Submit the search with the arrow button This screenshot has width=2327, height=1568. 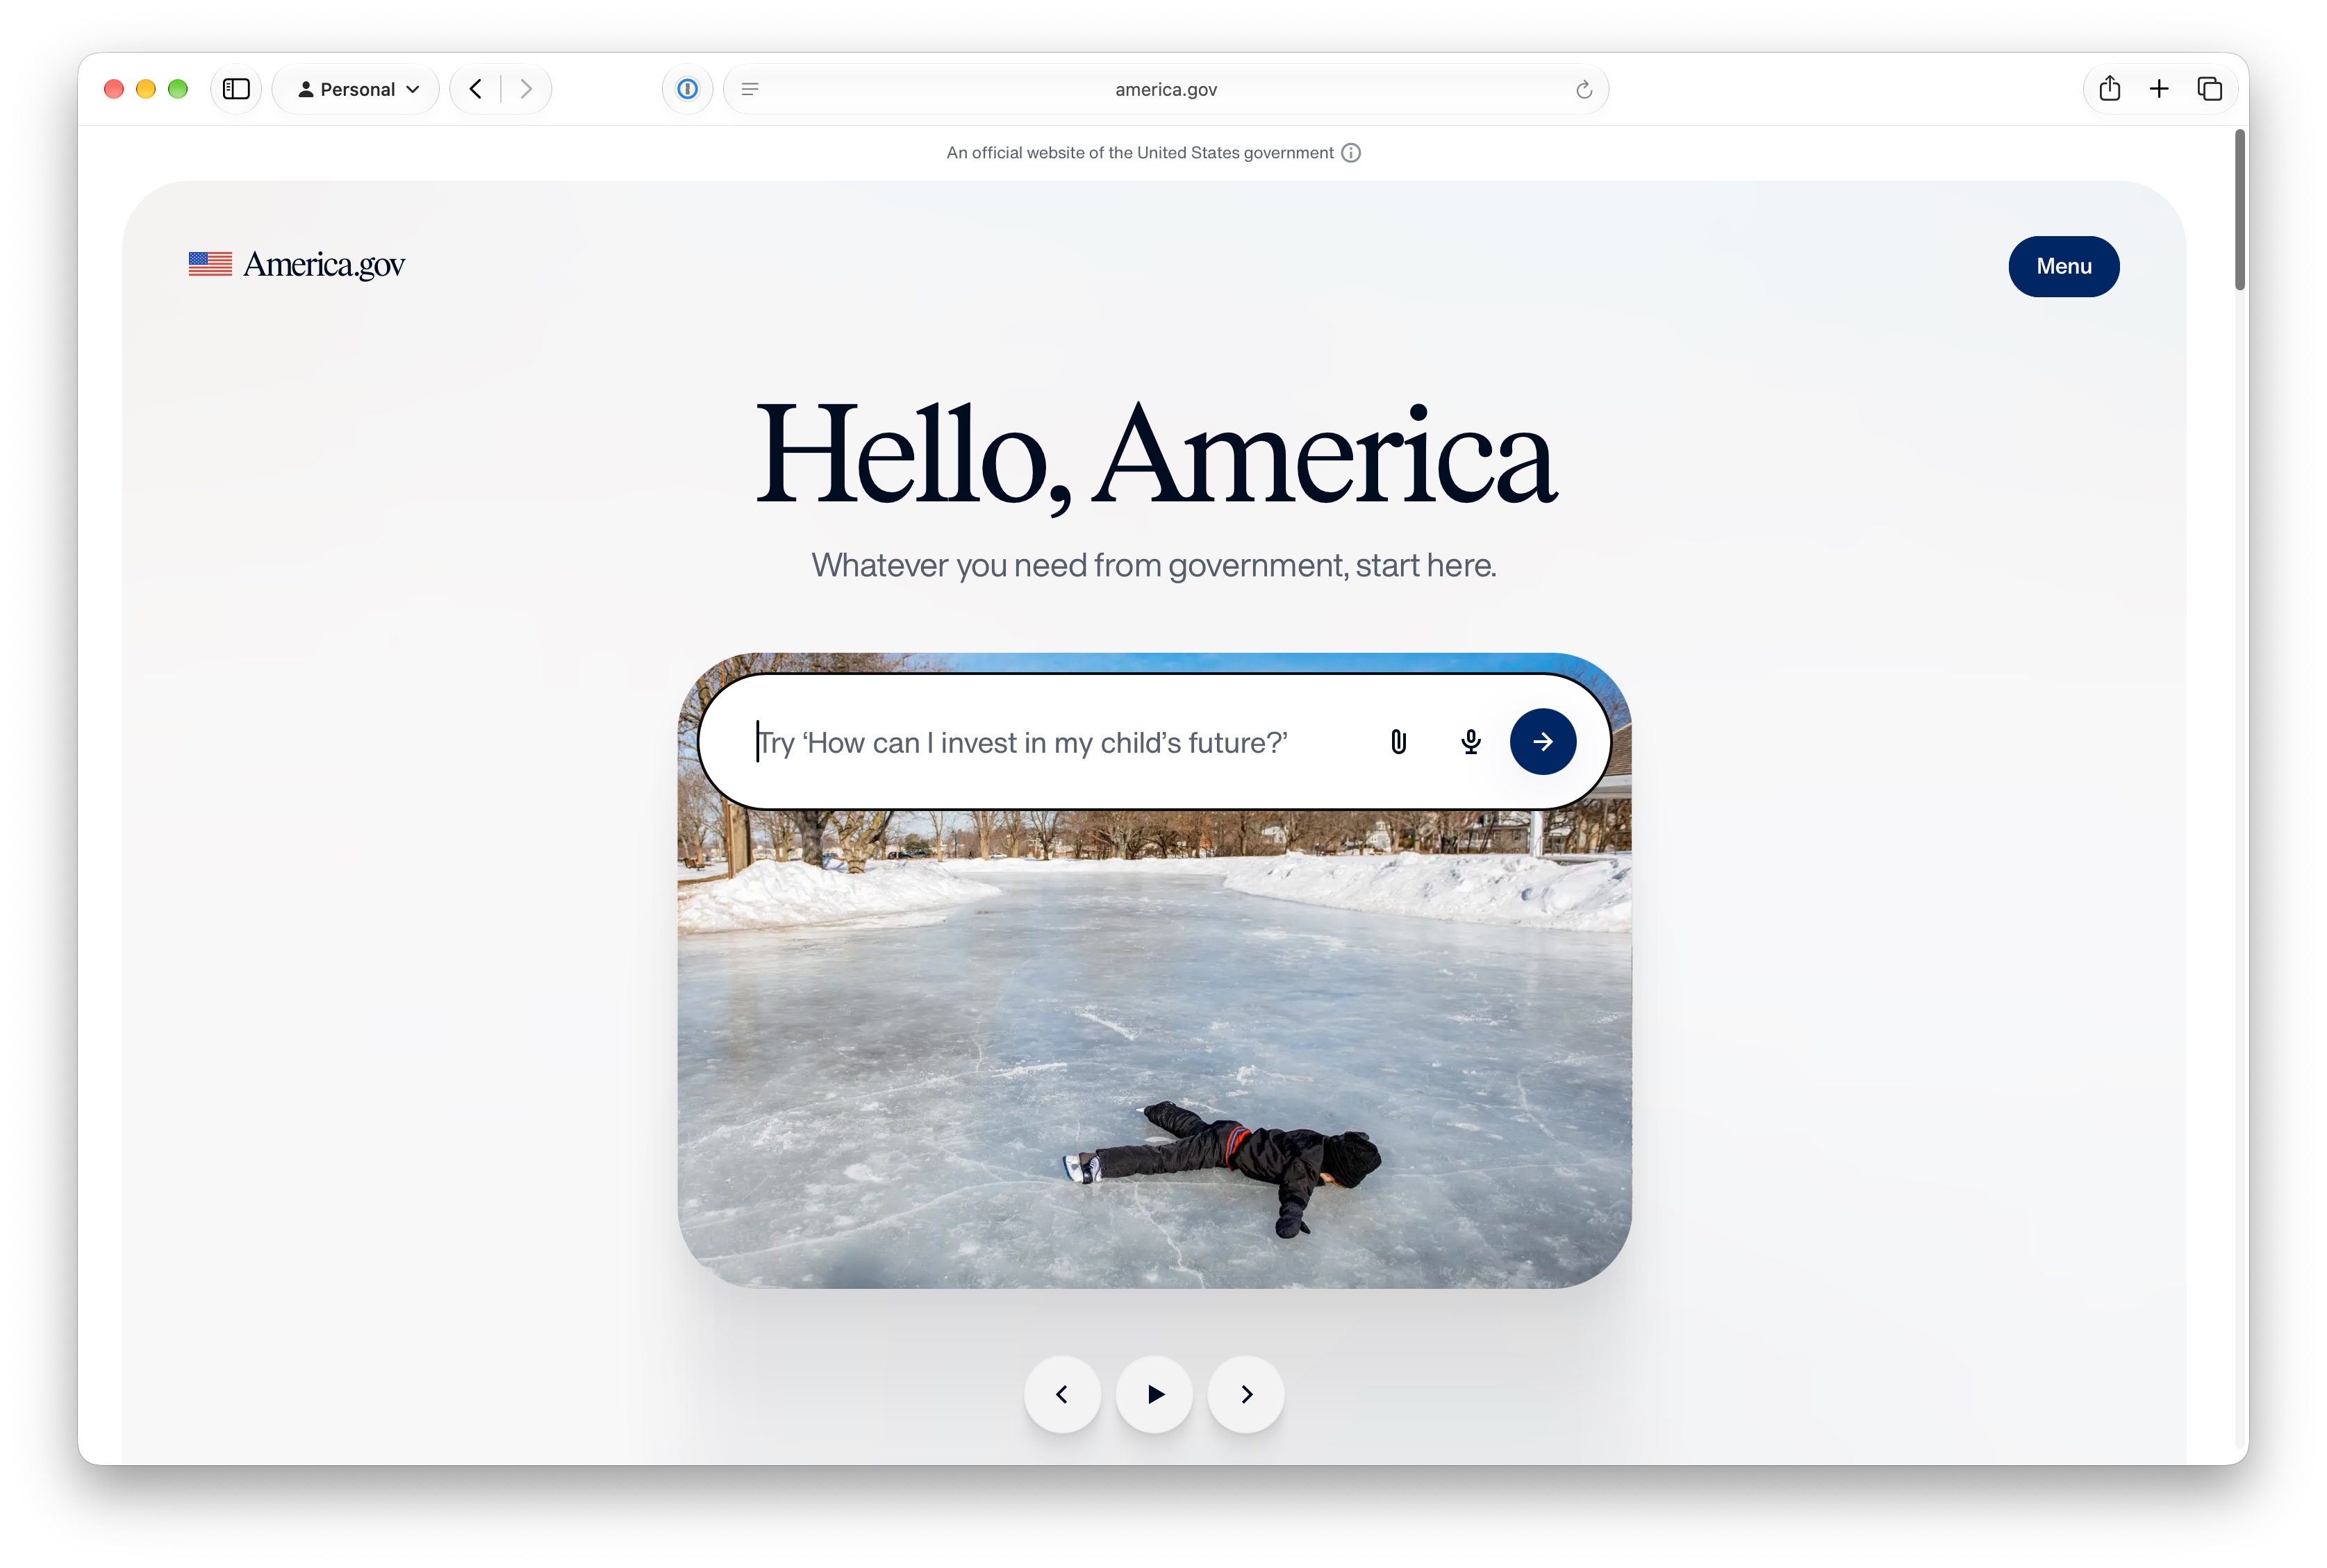[1543, 742]
